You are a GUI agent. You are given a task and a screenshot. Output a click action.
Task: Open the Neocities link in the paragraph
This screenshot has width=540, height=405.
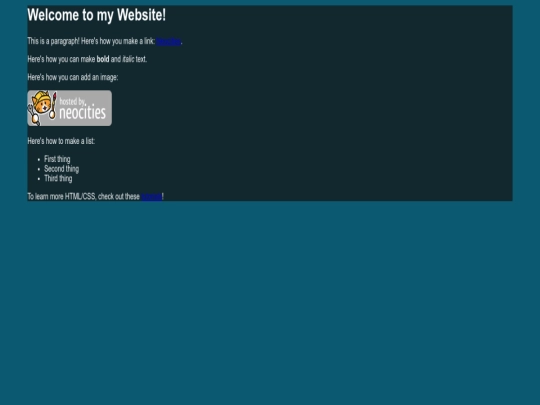168,41
